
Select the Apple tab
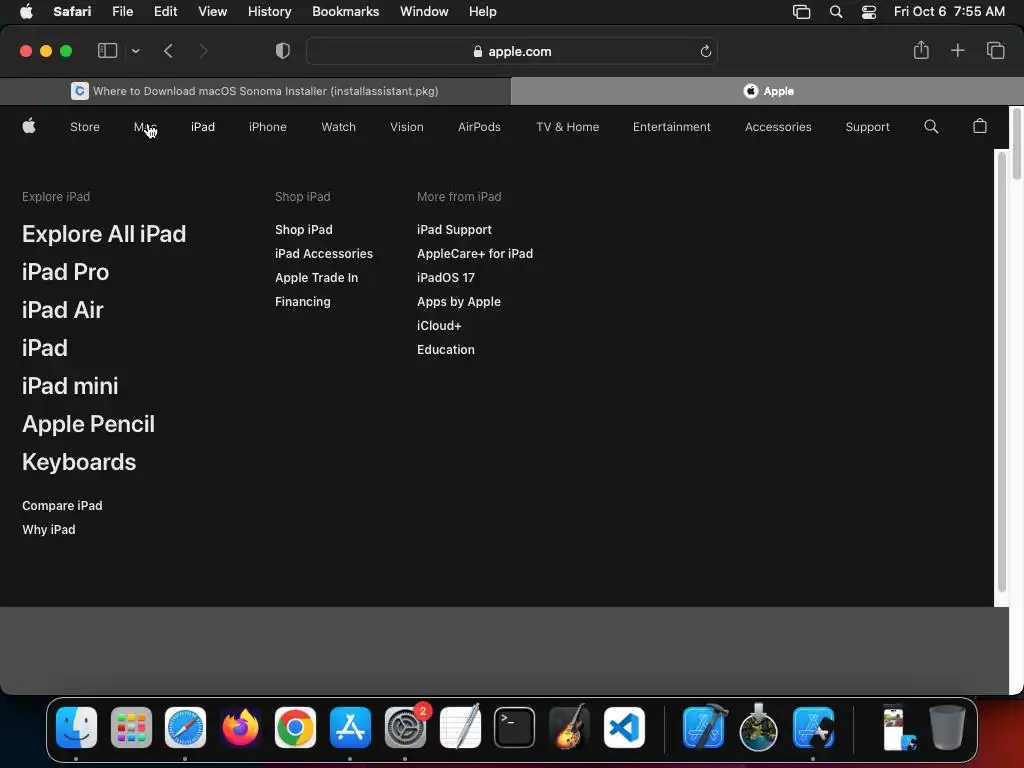[767, 91]
